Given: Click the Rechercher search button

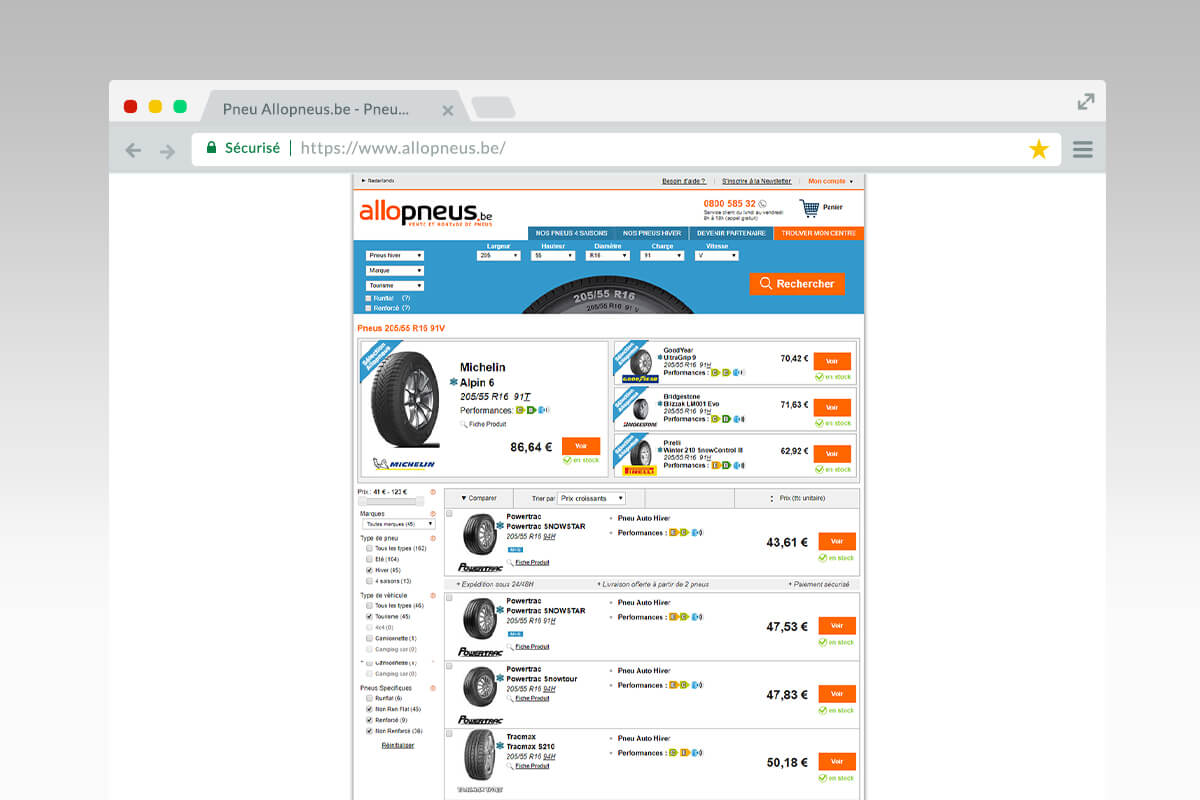Looking at the screenshot, I should (797, 284).
